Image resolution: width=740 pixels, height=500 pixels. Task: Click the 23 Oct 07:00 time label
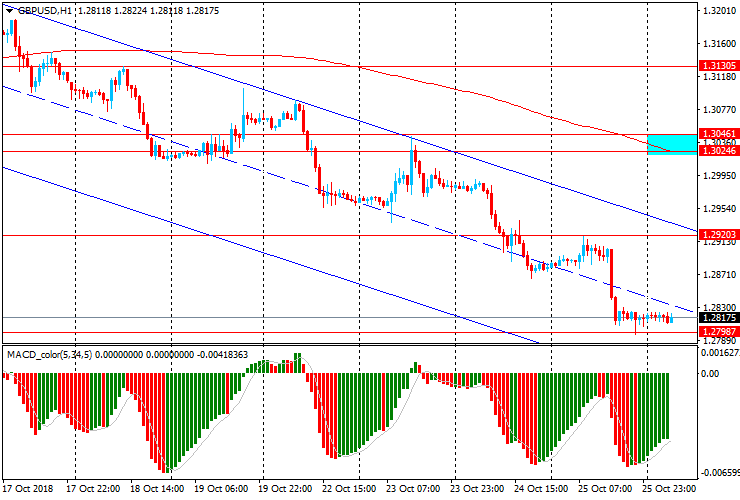(x=413, y=488)
